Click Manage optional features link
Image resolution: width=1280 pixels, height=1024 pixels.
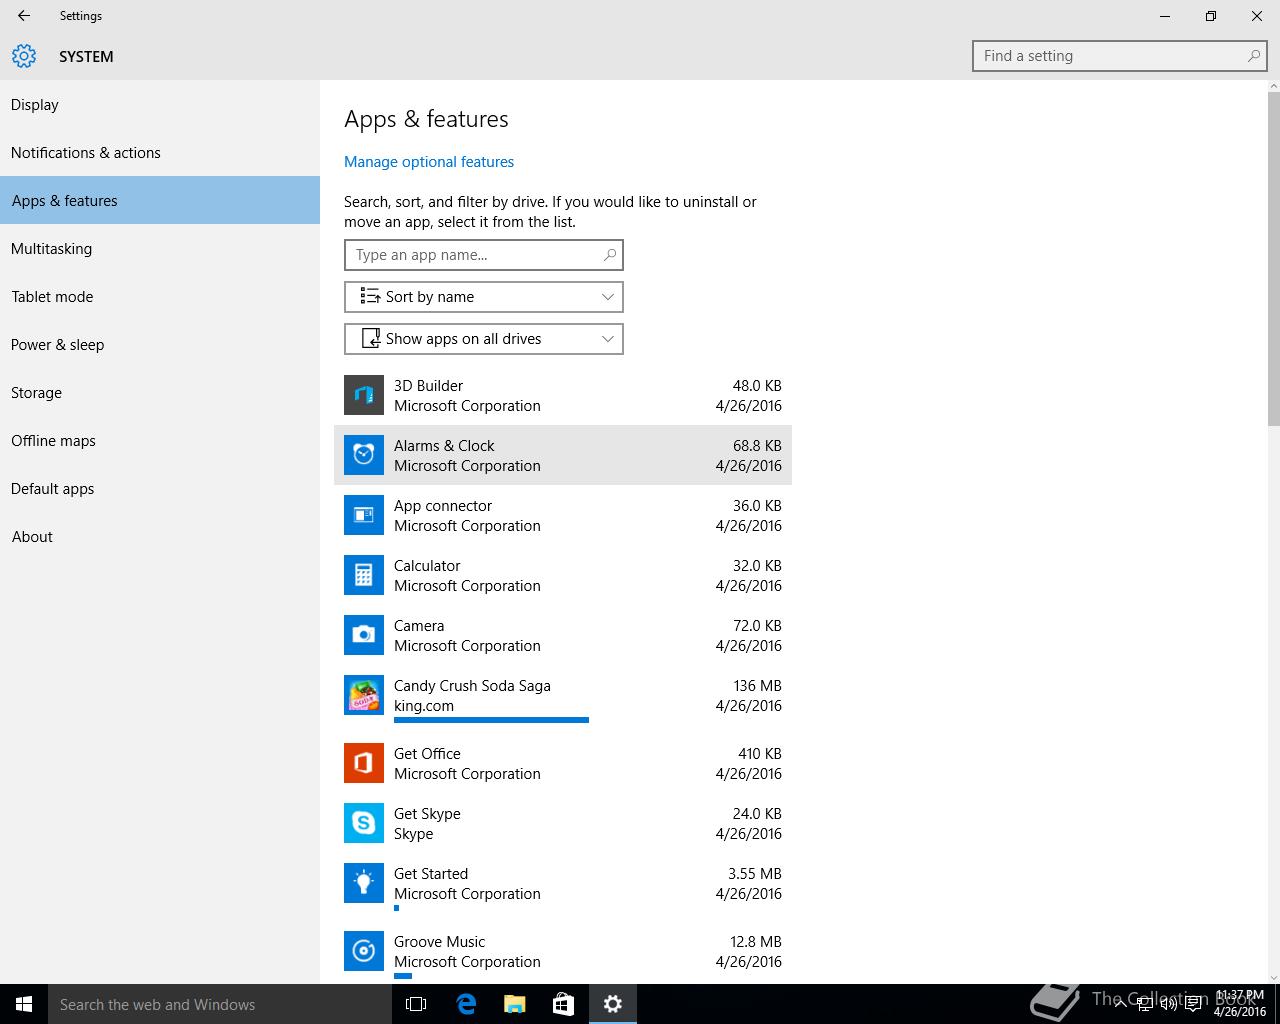429,162
